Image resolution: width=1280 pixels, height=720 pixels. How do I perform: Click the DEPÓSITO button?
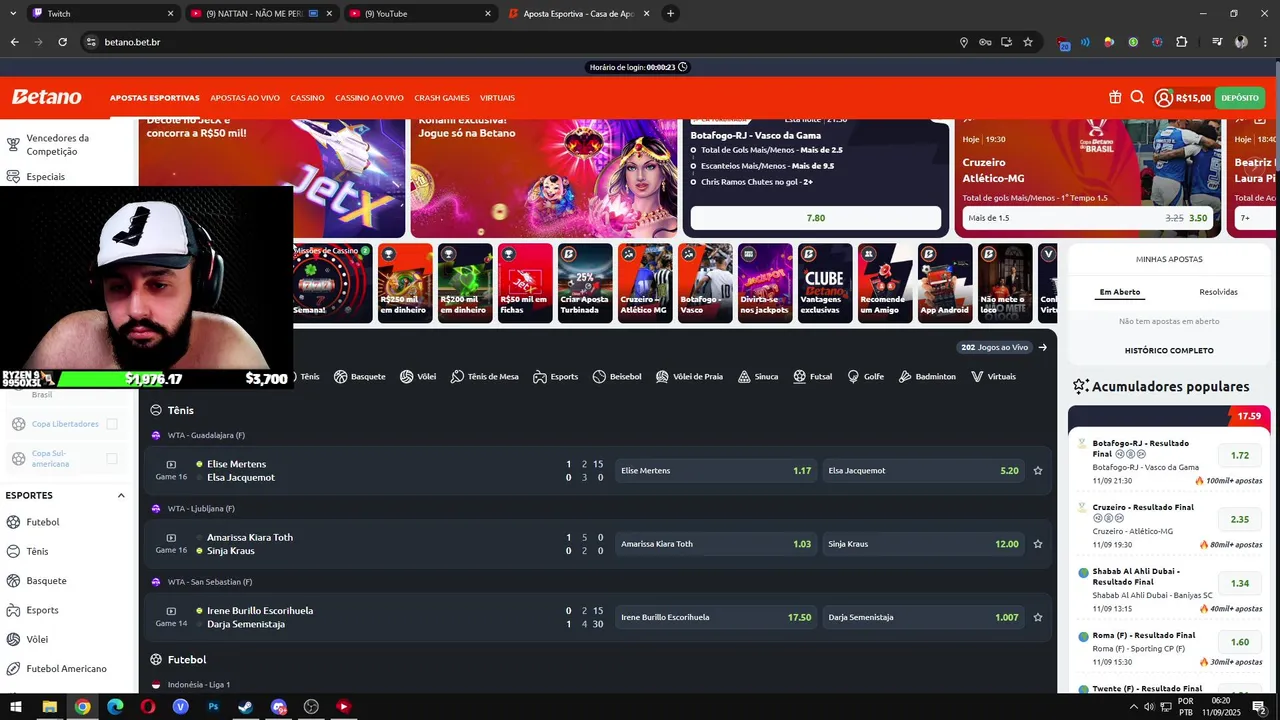[1240, 98]
